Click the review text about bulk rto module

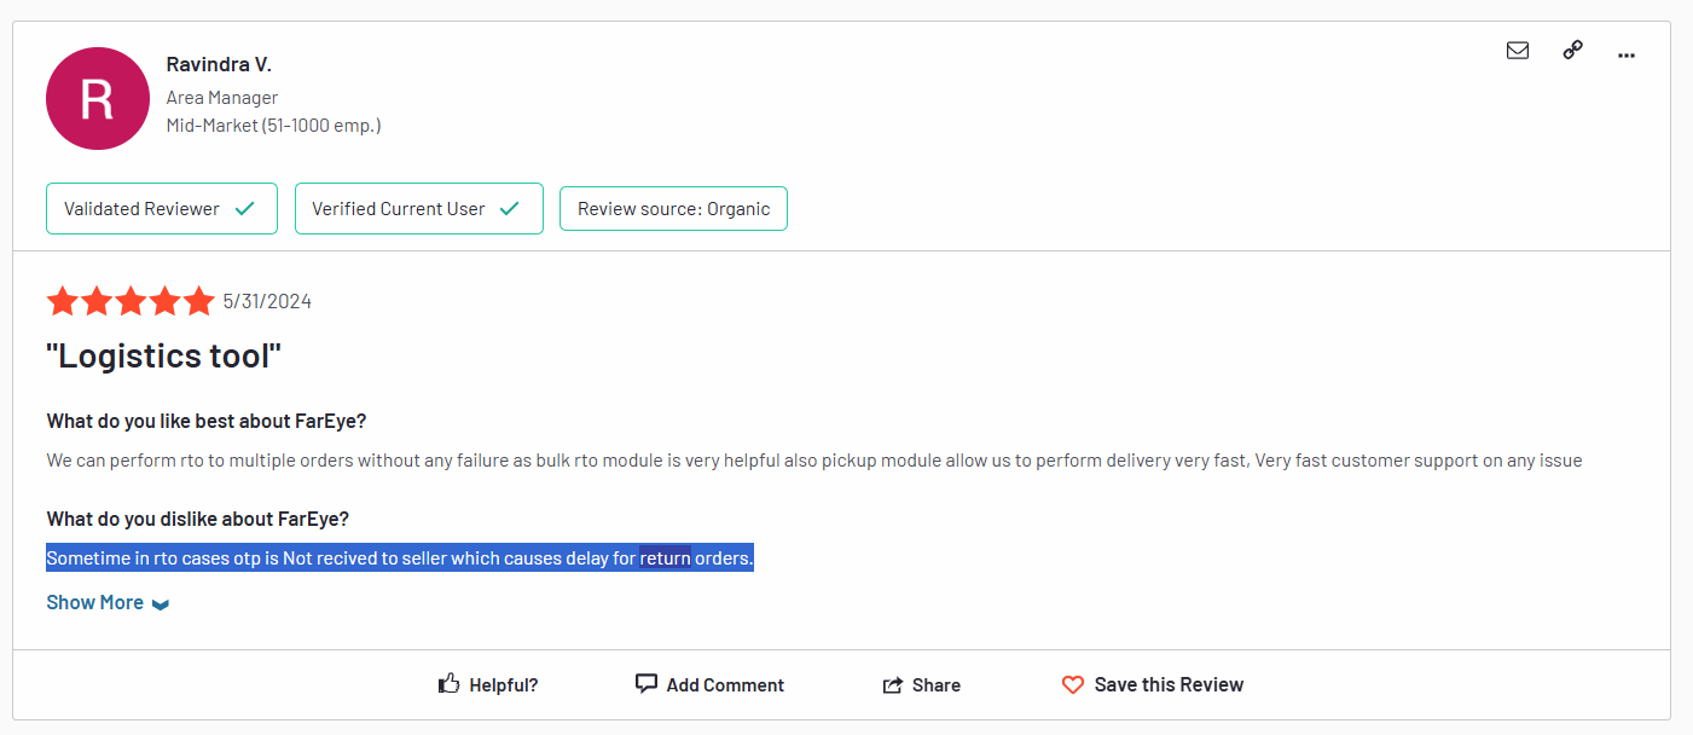[x=814, y=460]
